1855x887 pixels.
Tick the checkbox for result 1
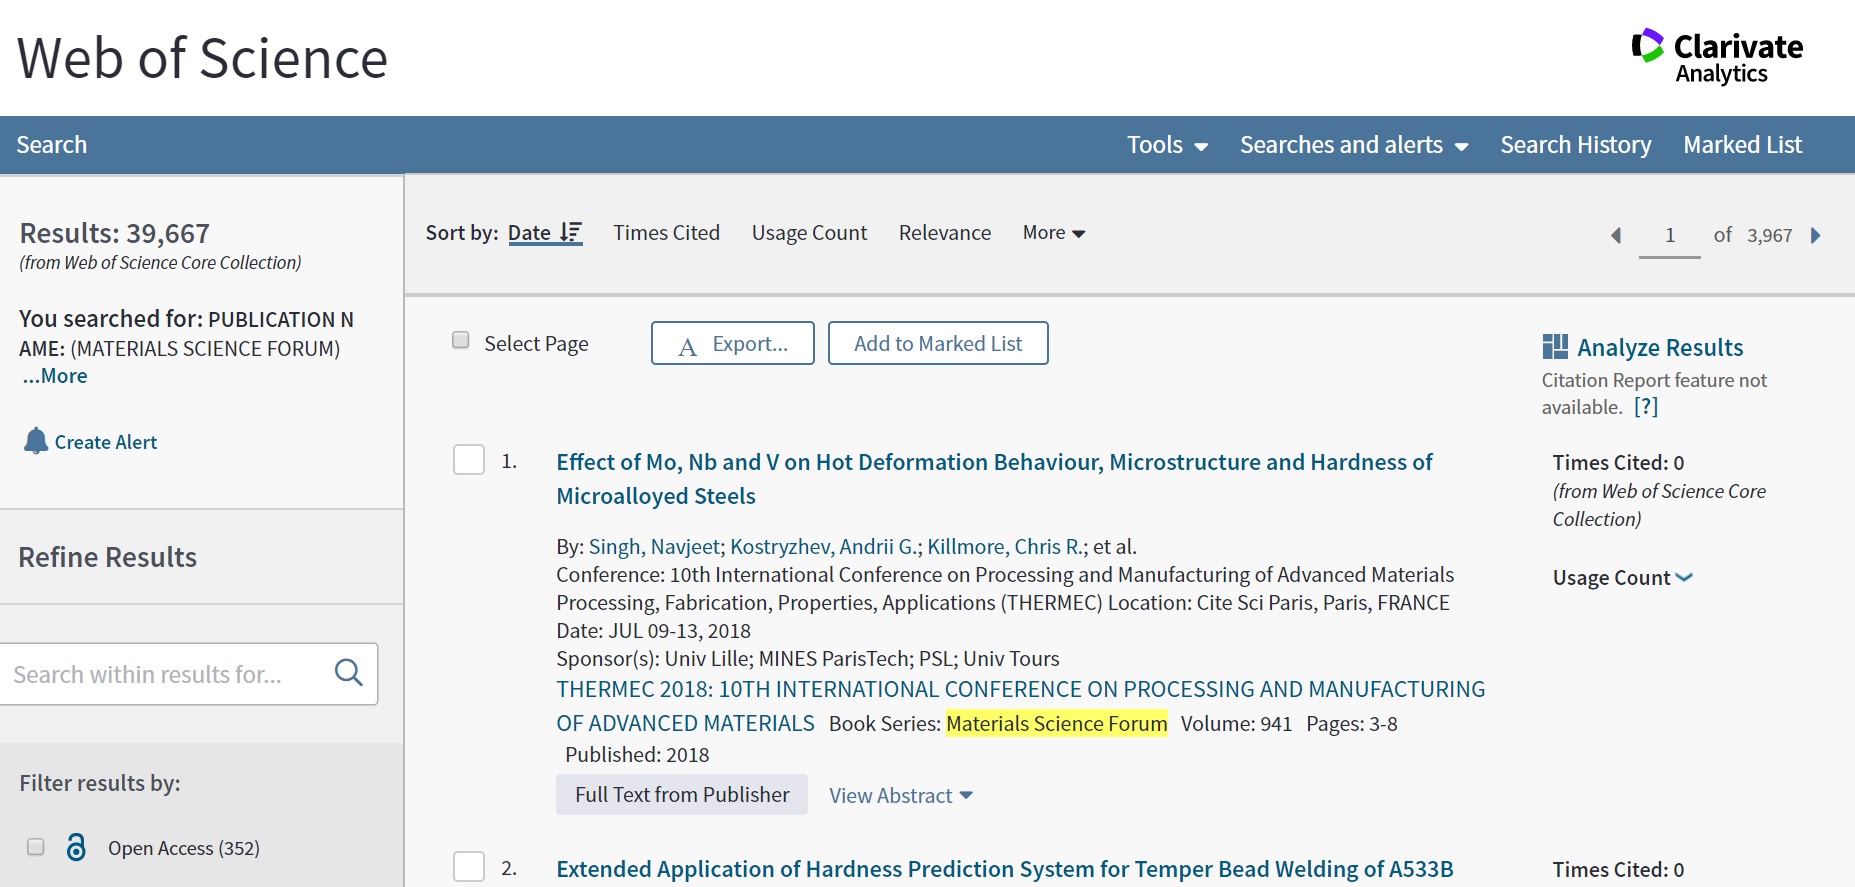(x=469, y=460)
